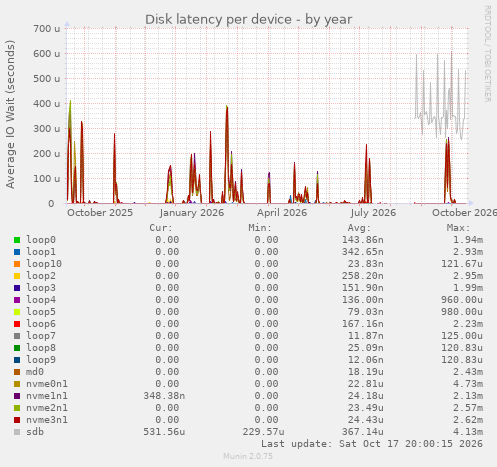
Task: Click the sdb average value 367.14u
Action: tap(363, 432)
